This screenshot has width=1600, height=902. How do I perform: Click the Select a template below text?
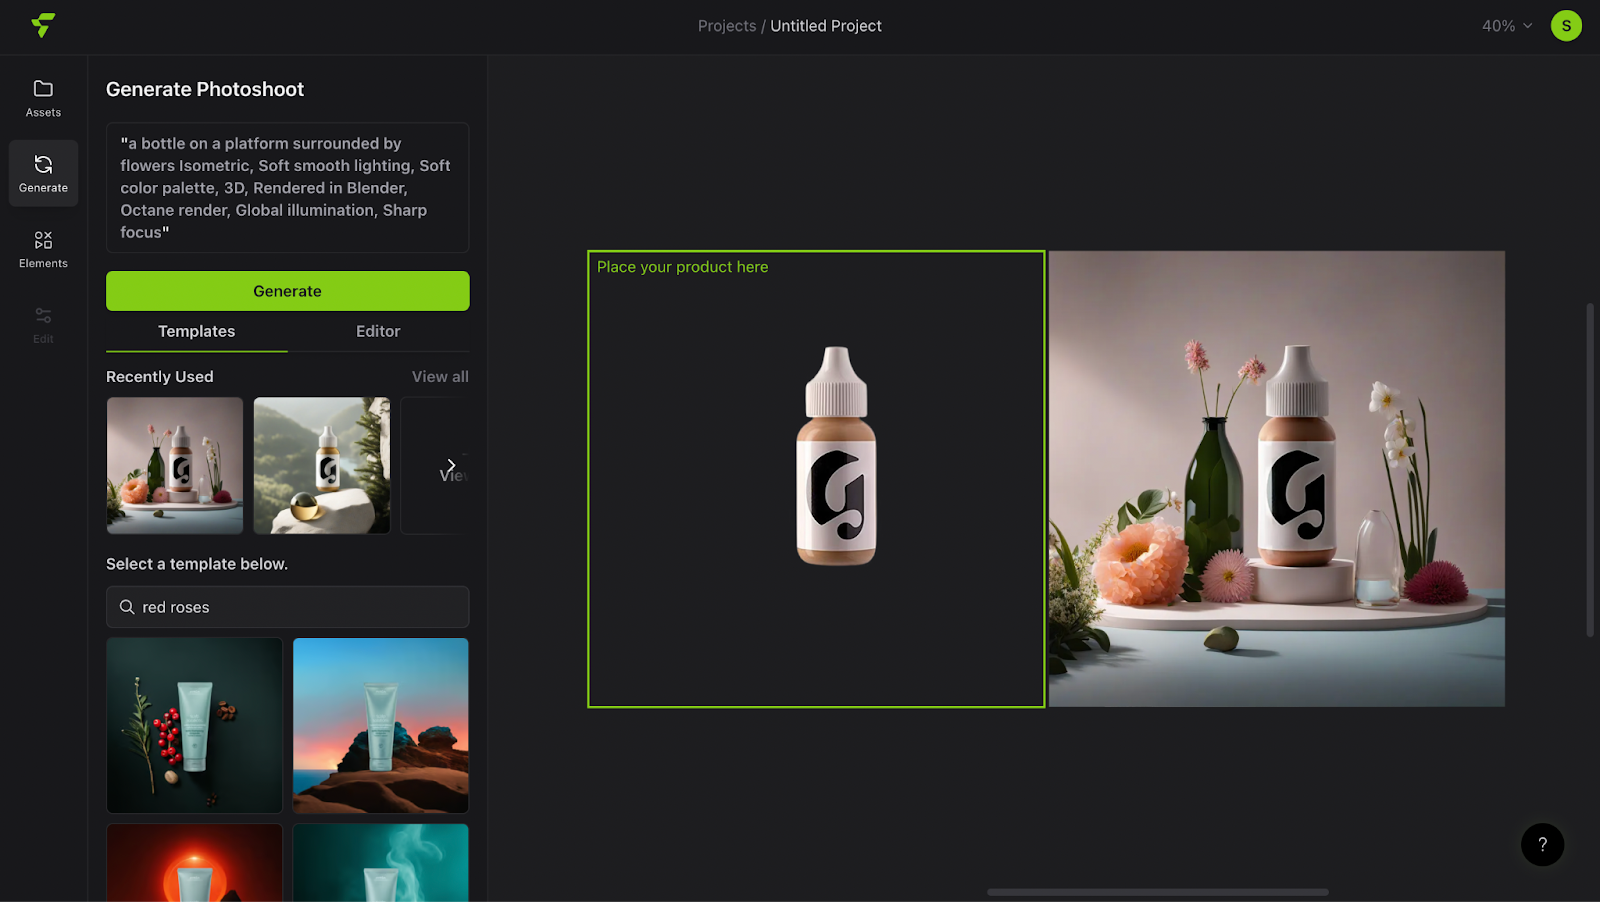197,564
